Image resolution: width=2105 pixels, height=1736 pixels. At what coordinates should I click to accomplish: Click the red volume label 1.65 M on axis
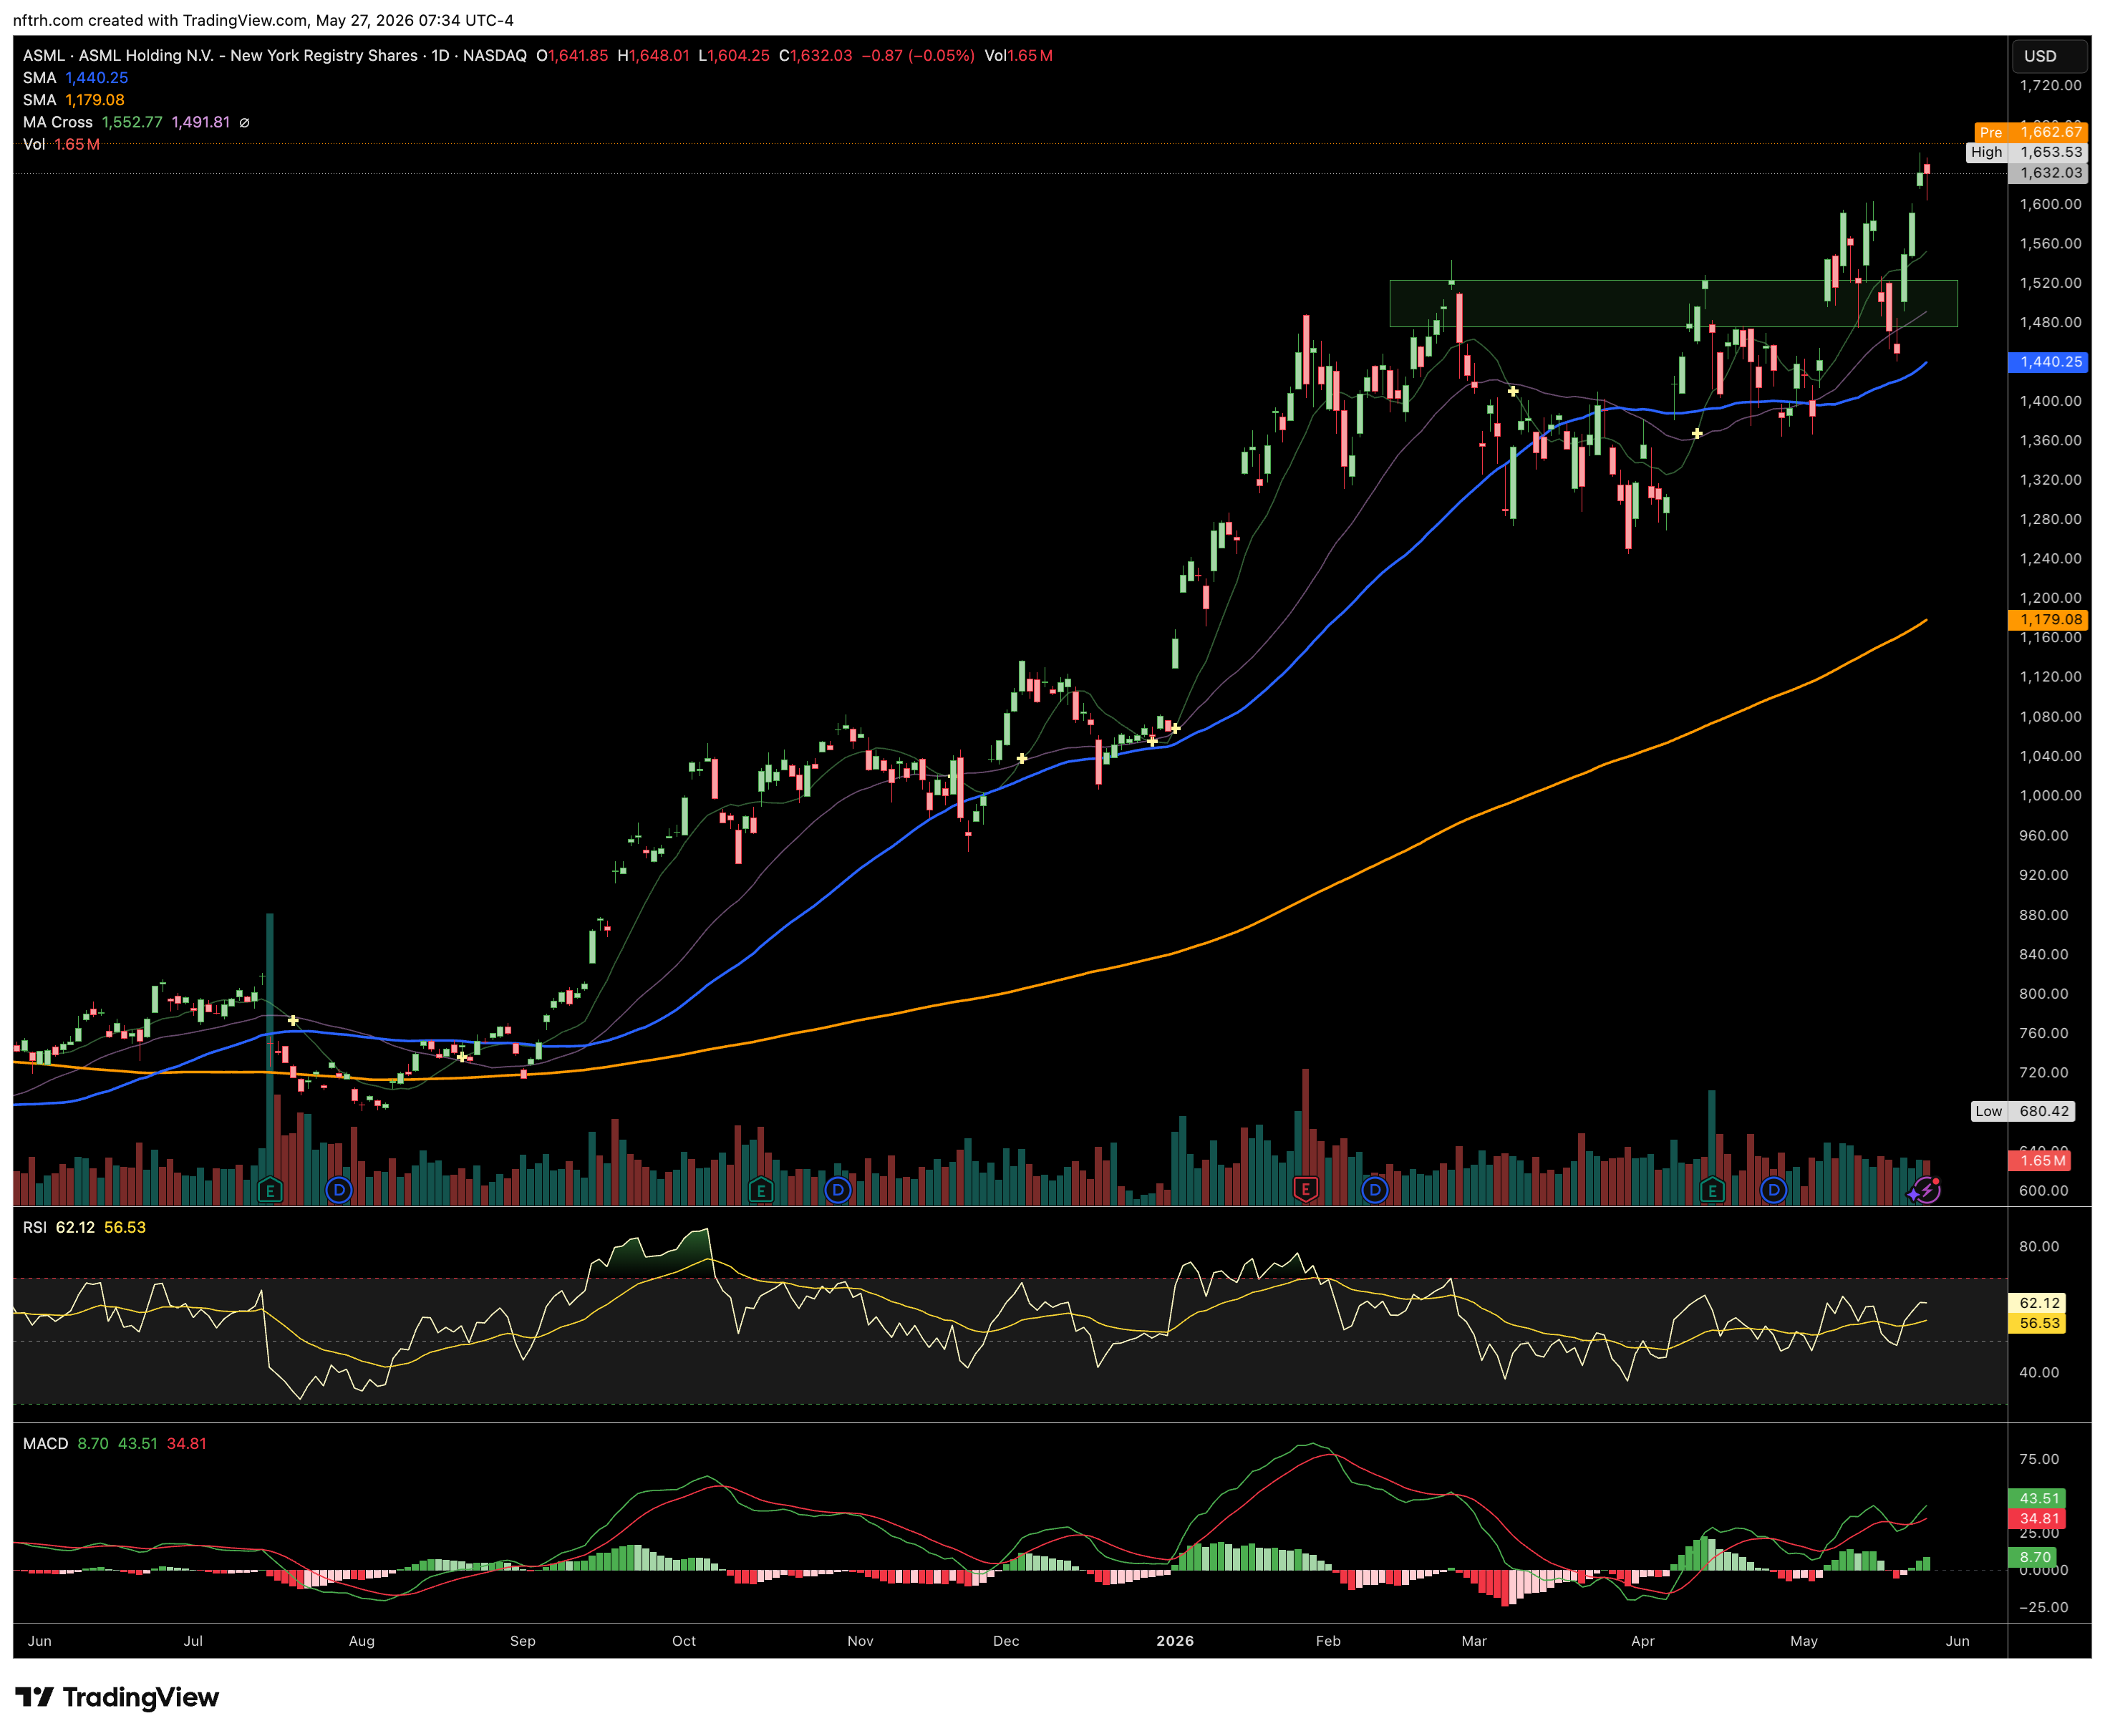tap(2040, 1161)
